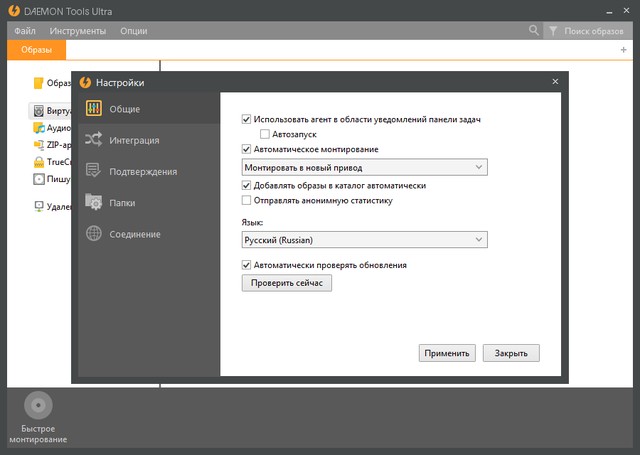Select the yellow Образы folder icon
This screenshot has height=455, width=640.
[38, 83]
